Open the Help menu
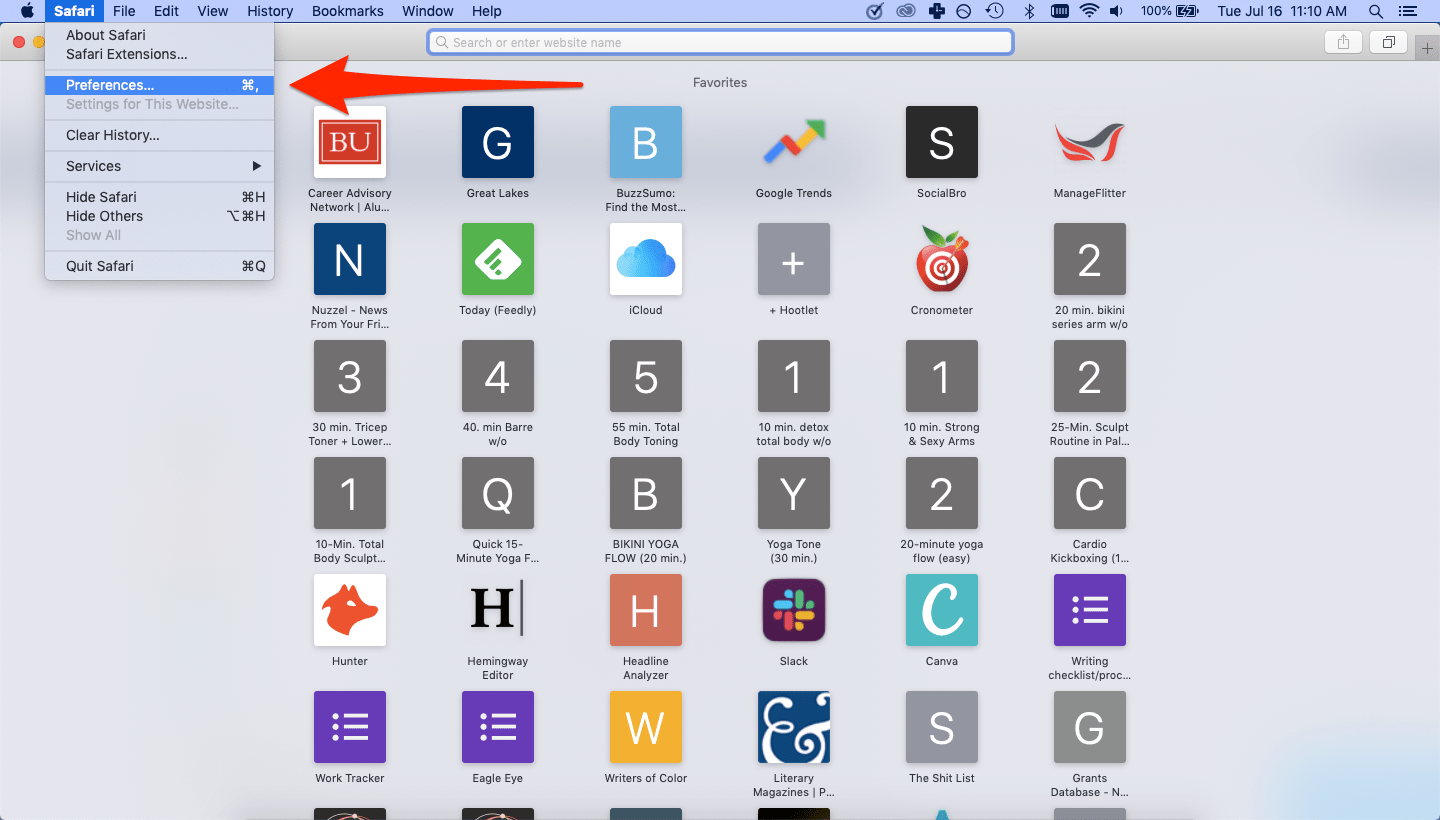1440x820 pixels. tap(487, 11)
